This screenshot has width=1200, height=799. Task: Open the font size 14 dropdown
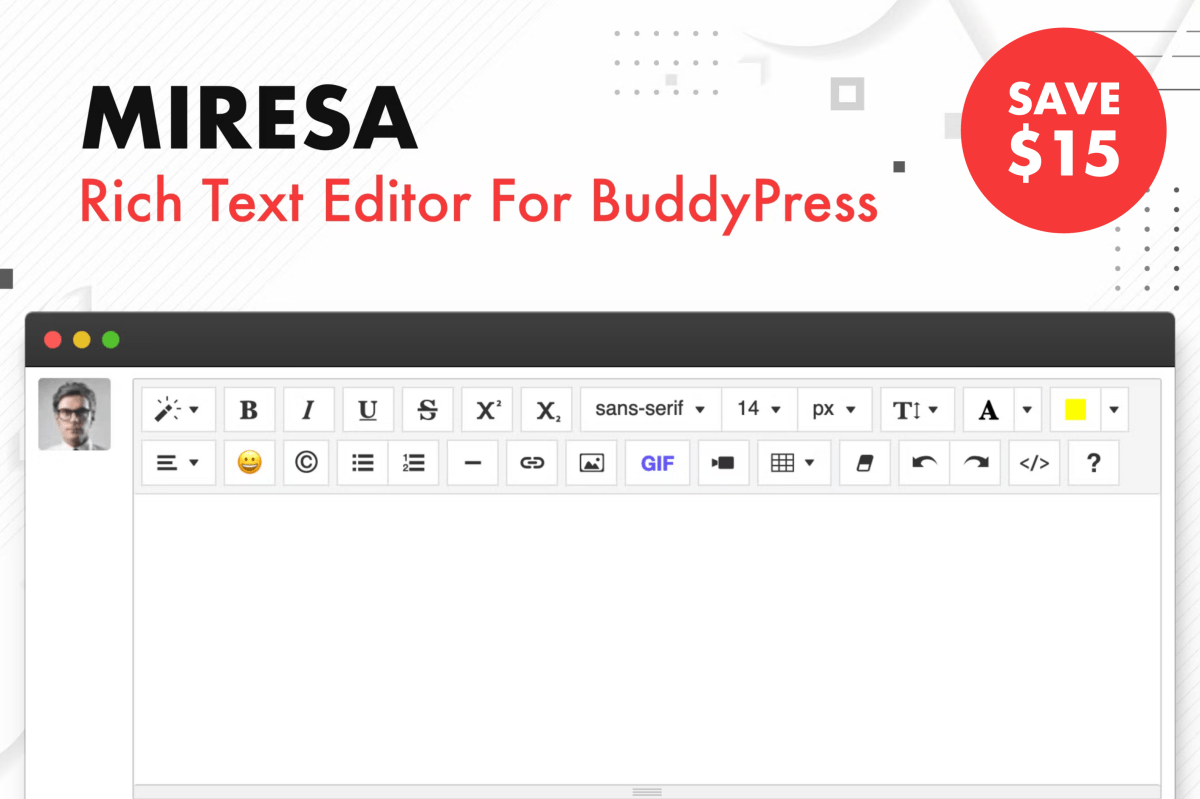[x=759, y=410]
